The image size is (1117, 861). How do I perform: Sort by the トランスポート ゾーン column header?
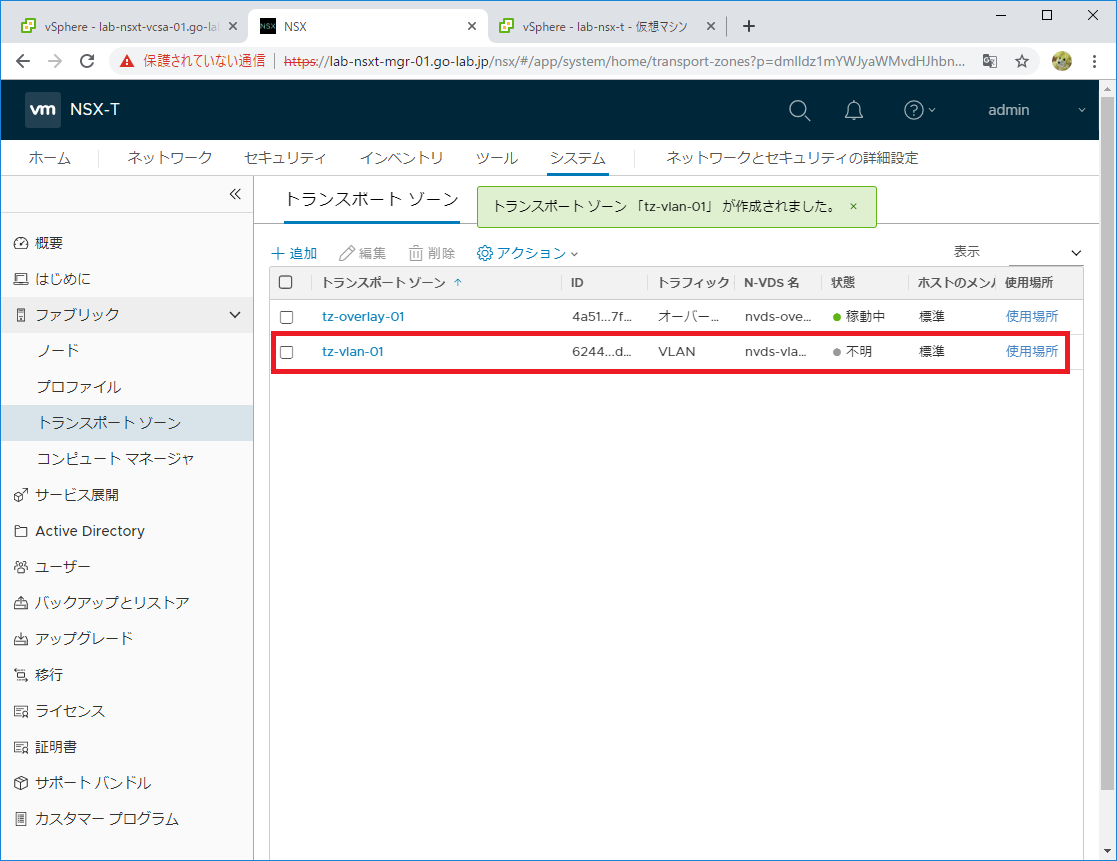tap(383, 283)
